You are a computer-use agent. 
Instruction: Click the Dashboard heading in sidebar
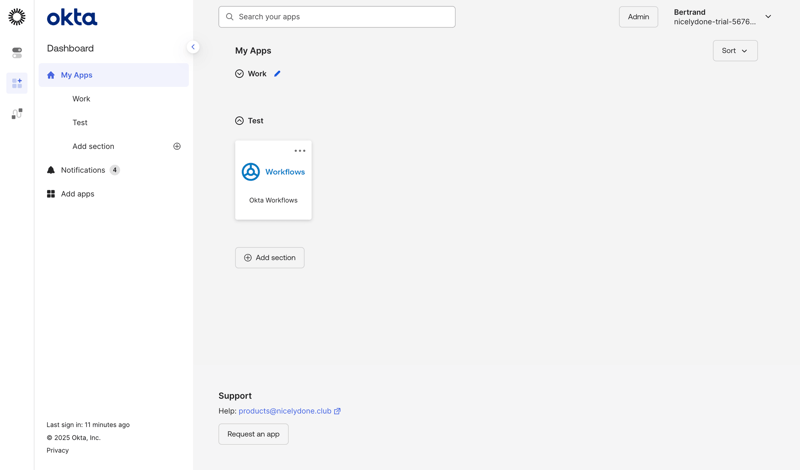coord(70,48)
